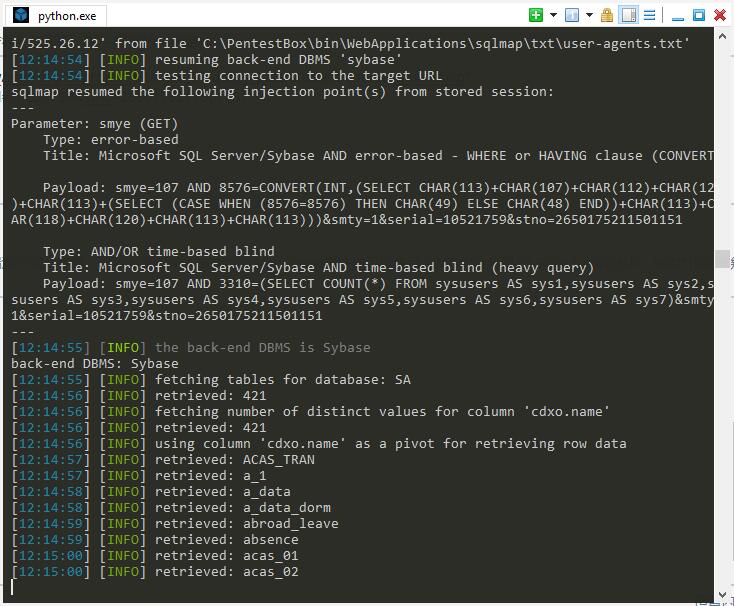Expand the active consoles dropdown arrow
Image resolution: width=734 pixels, height=606 pixels.
click(x=589, y=15)
